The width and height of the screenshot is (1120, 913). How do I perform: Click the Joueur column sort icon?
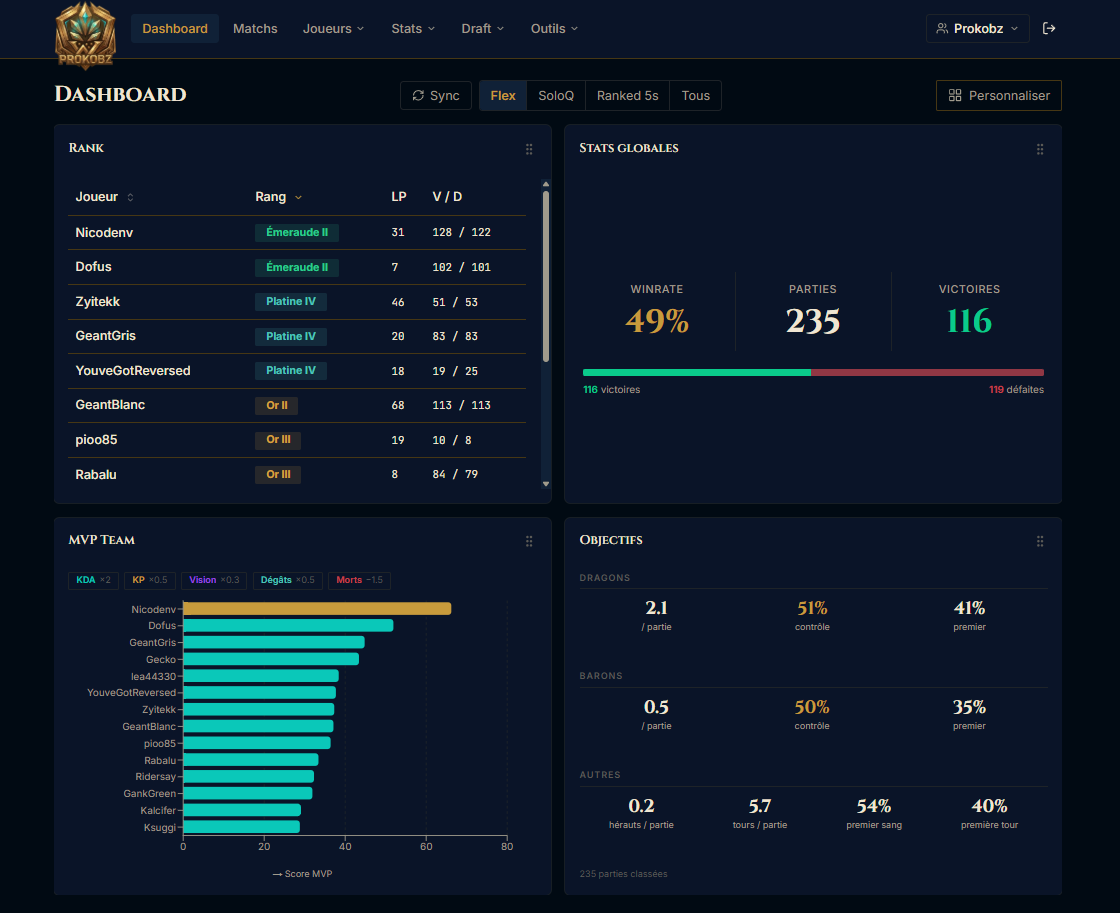pos(130,197)
